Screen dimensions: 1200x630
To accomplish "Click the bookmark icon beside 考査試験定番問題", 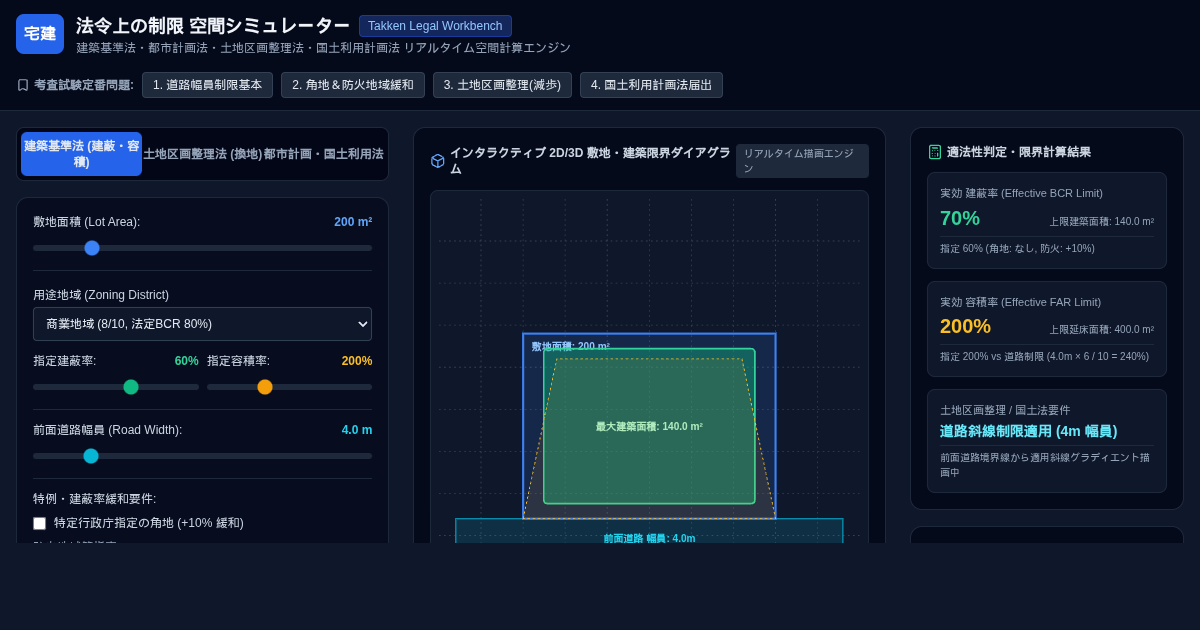I will point(23,85).
